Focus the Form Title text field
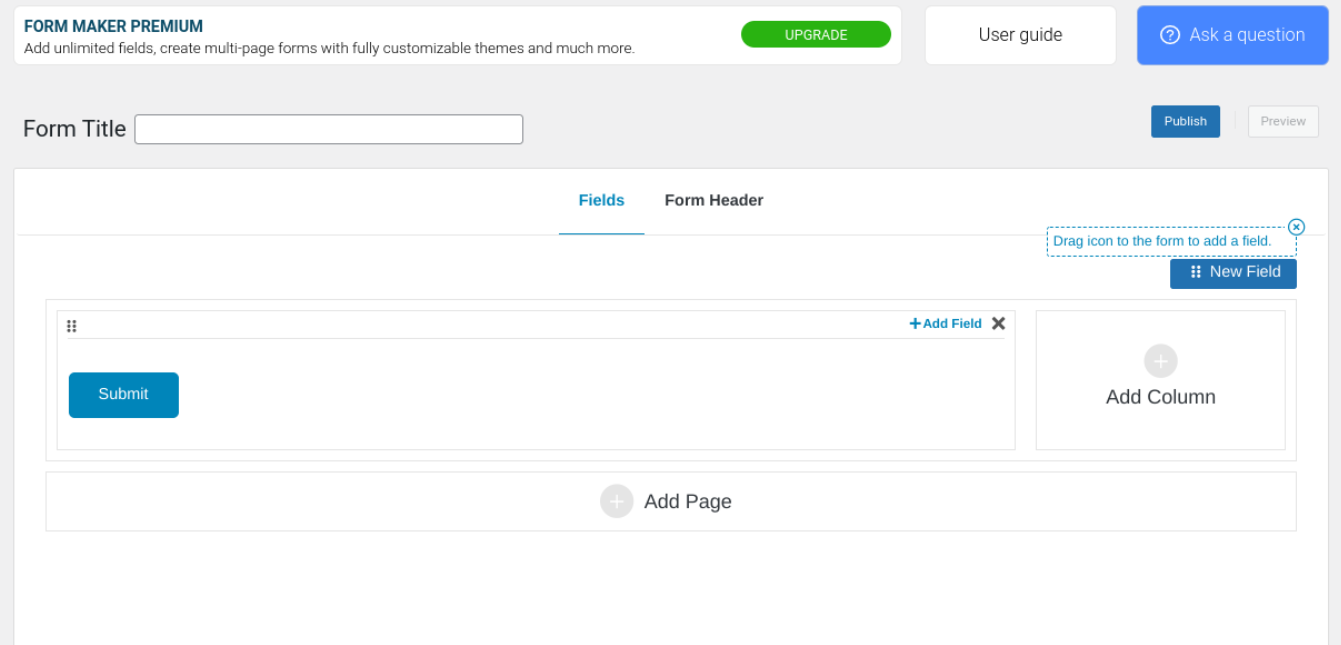This screenshot has width=1341, height=645. point(328,129)
